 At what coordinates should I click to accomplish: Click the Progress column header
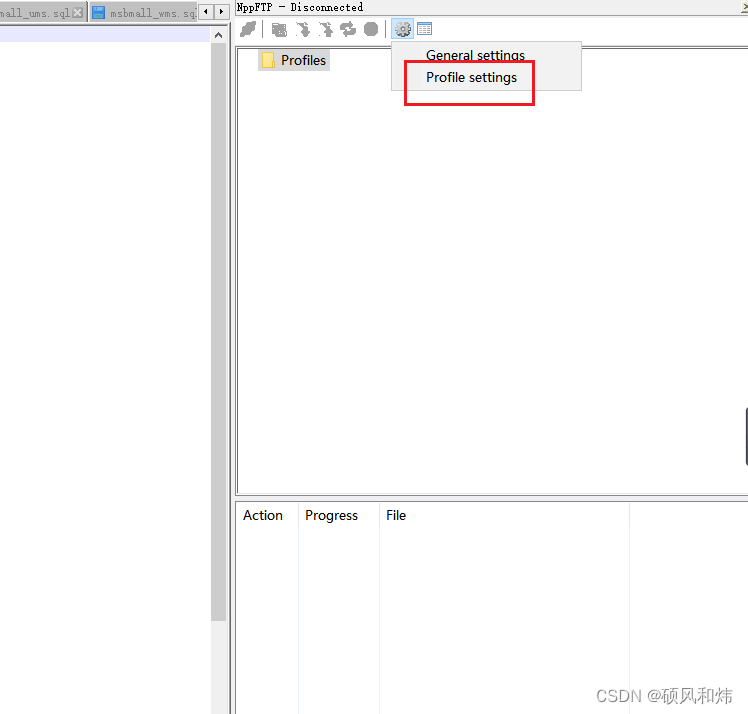click(x=339, y=516)
